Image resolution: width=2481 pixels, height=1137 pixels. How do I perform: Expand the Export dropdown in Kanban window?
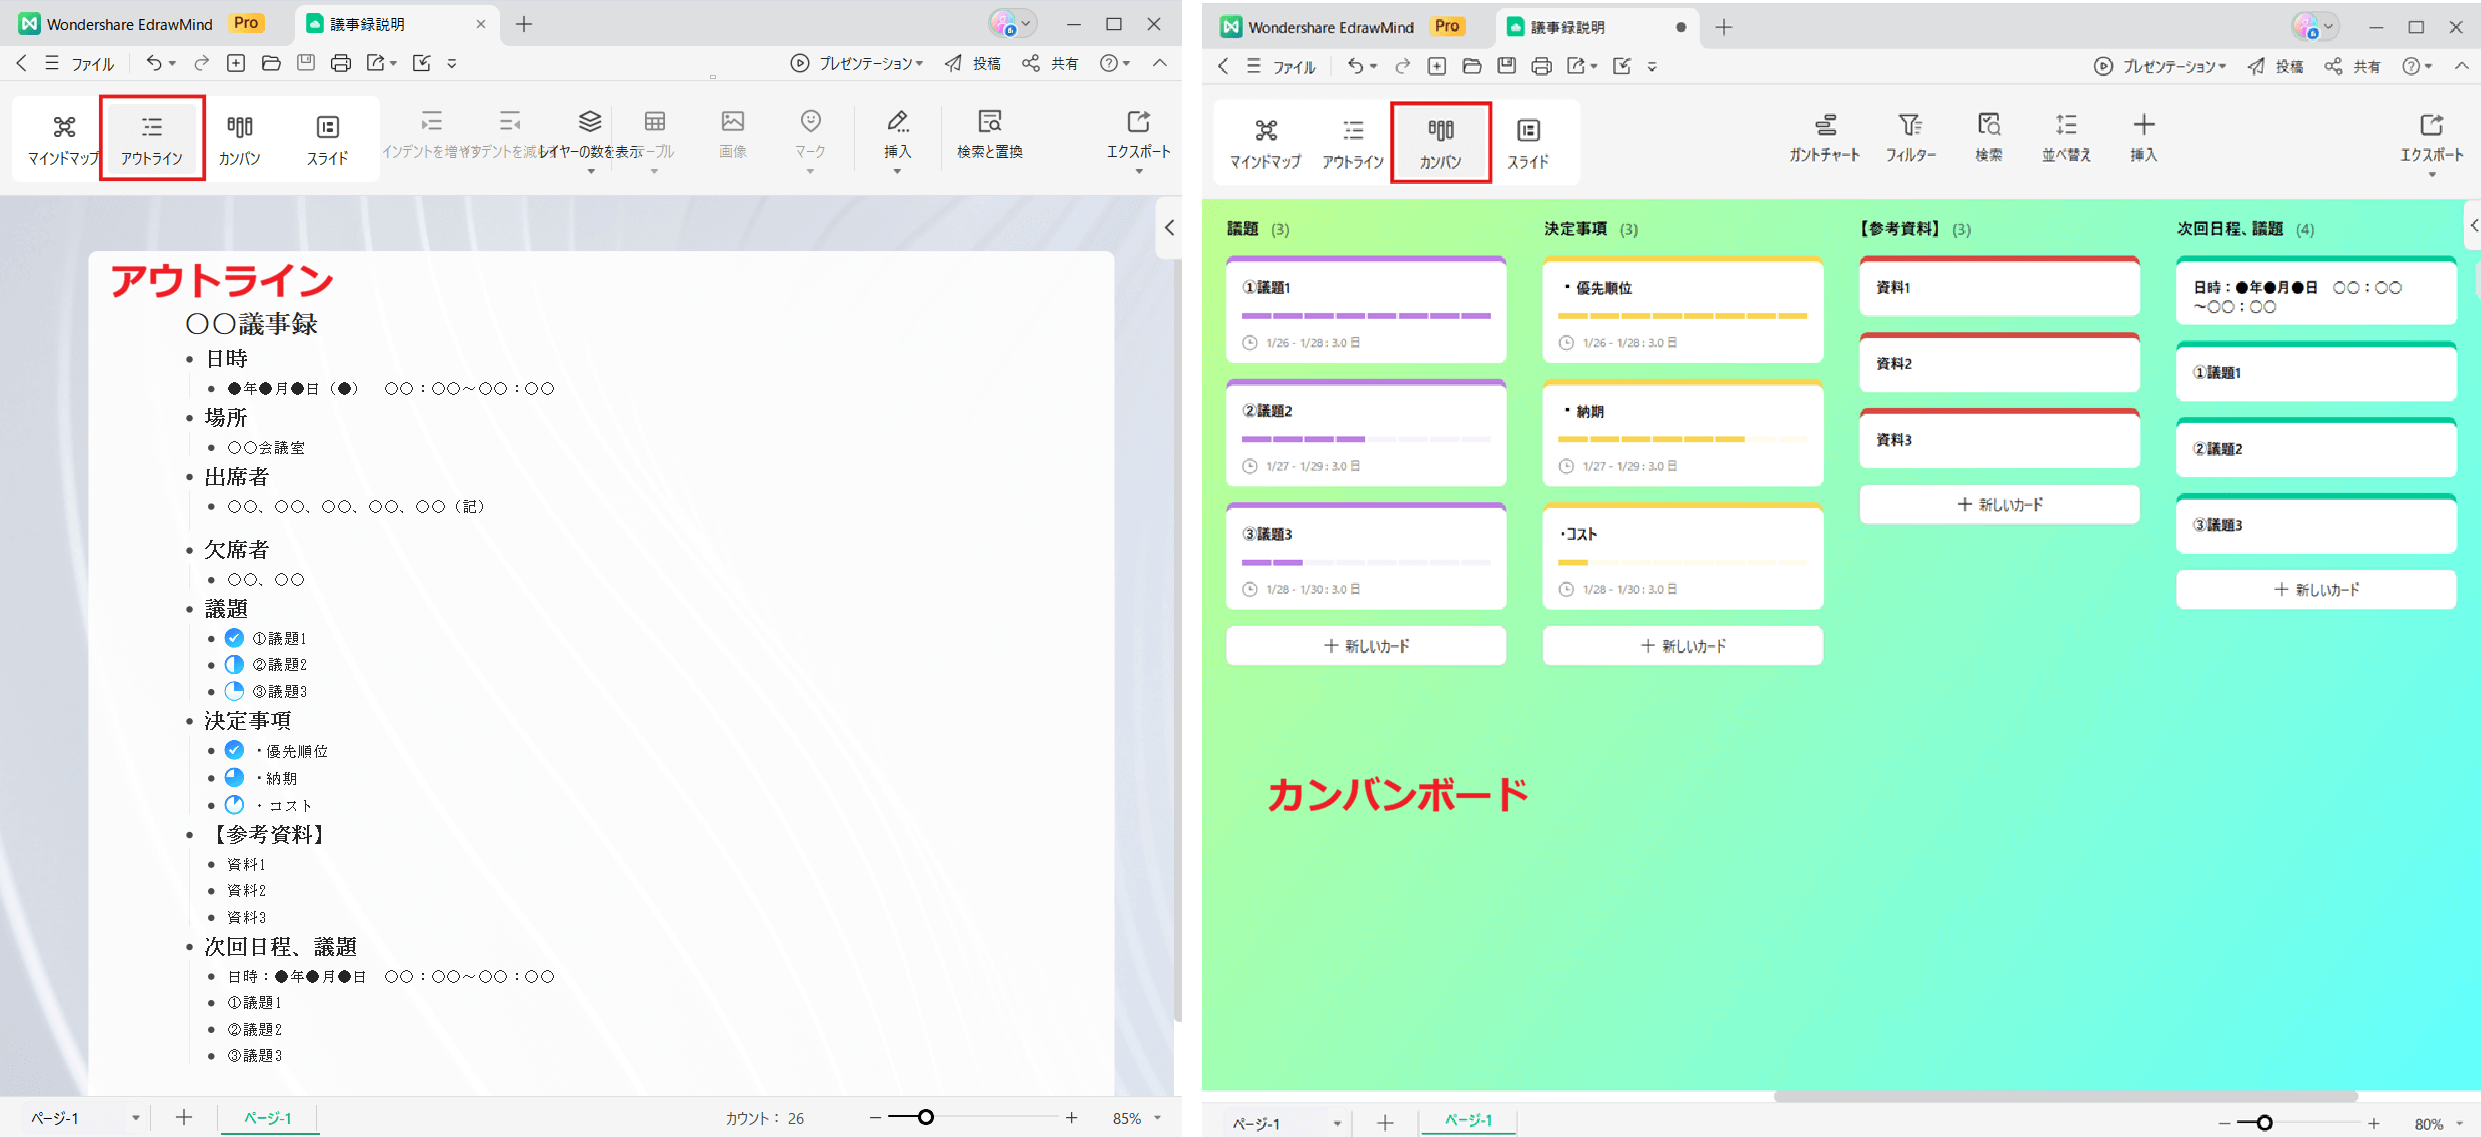(2431, 175)
